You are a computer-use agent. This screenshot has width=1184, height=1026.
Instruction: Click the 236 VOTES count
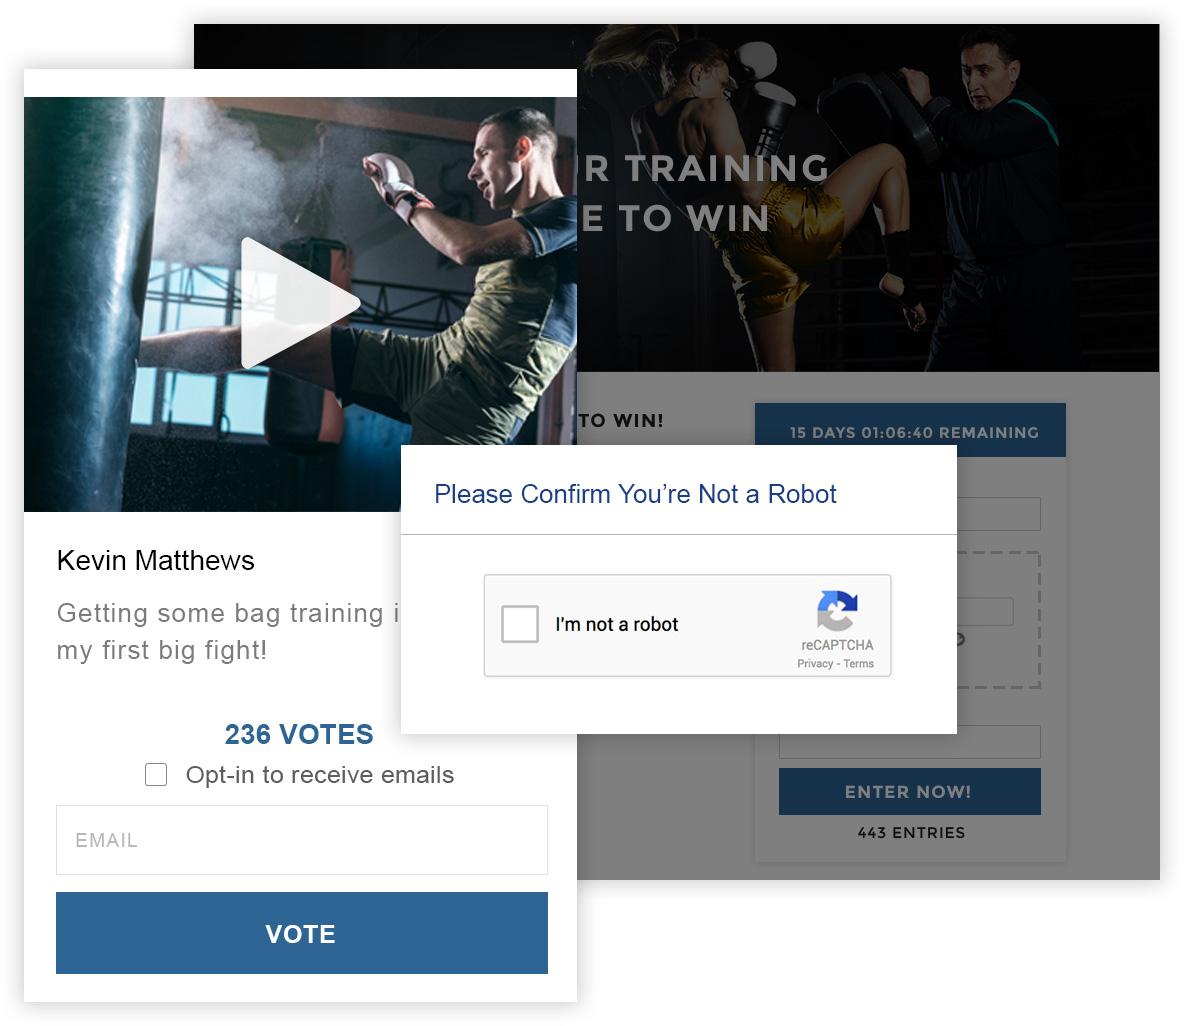click(299, 734)
